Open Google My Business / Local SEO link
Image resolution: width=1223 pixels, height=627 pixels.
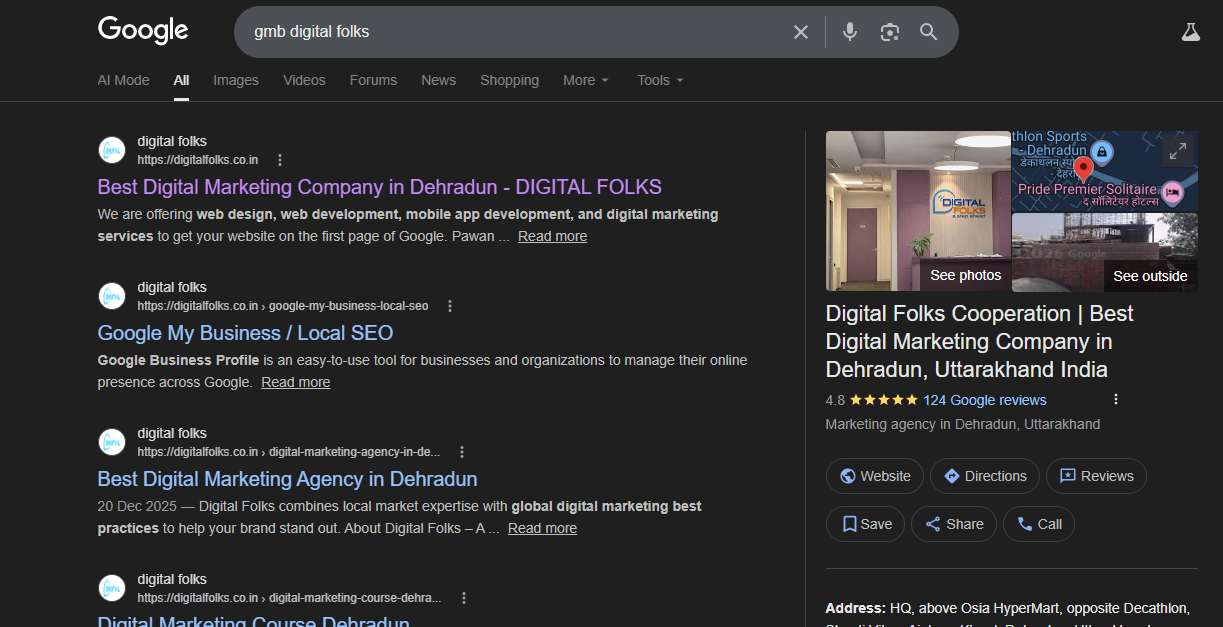click(245, 333)
